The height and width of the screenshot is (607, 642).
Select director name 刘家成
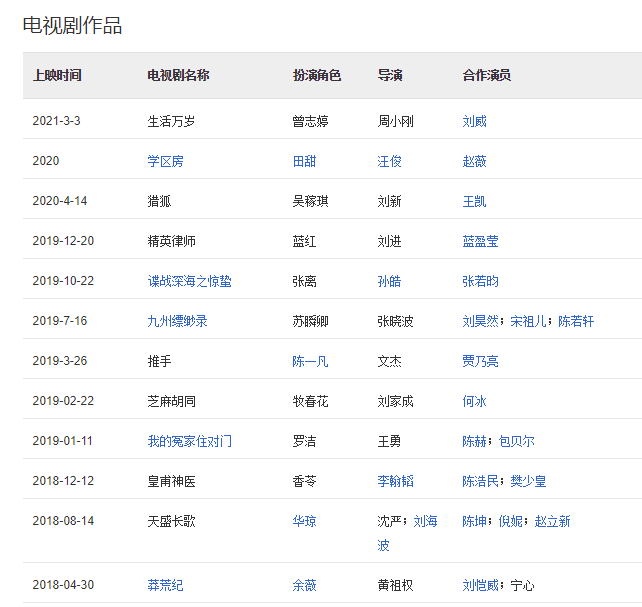pyautogui.click(x=395, y=401)
